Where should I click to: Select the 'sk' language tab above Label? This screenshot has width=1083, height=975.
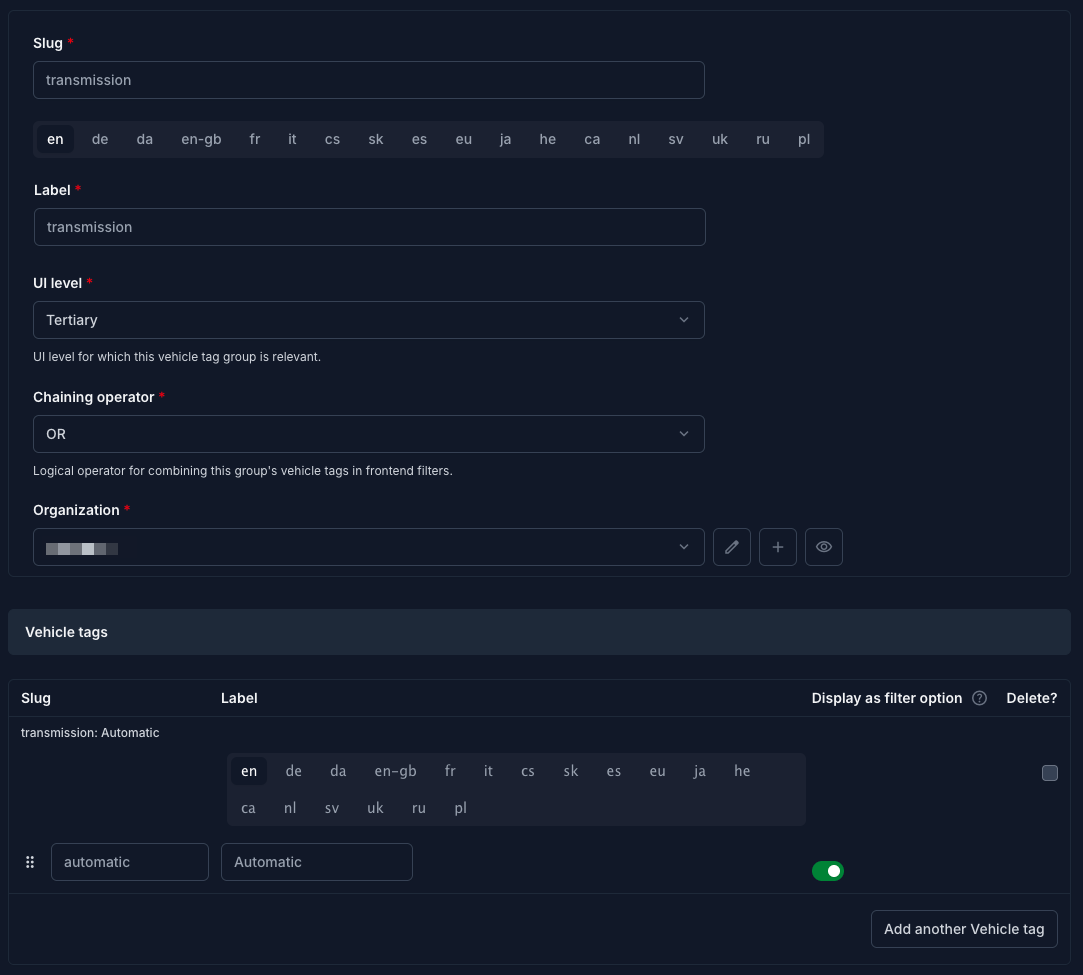click(376, 139)
